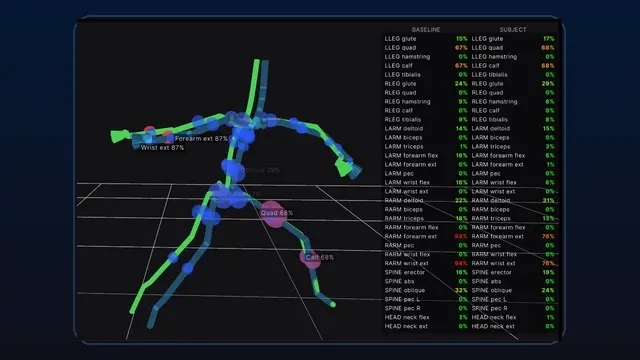Select RLEG glute in the BASELINE column
640x360 pixels.
point(426,84)
